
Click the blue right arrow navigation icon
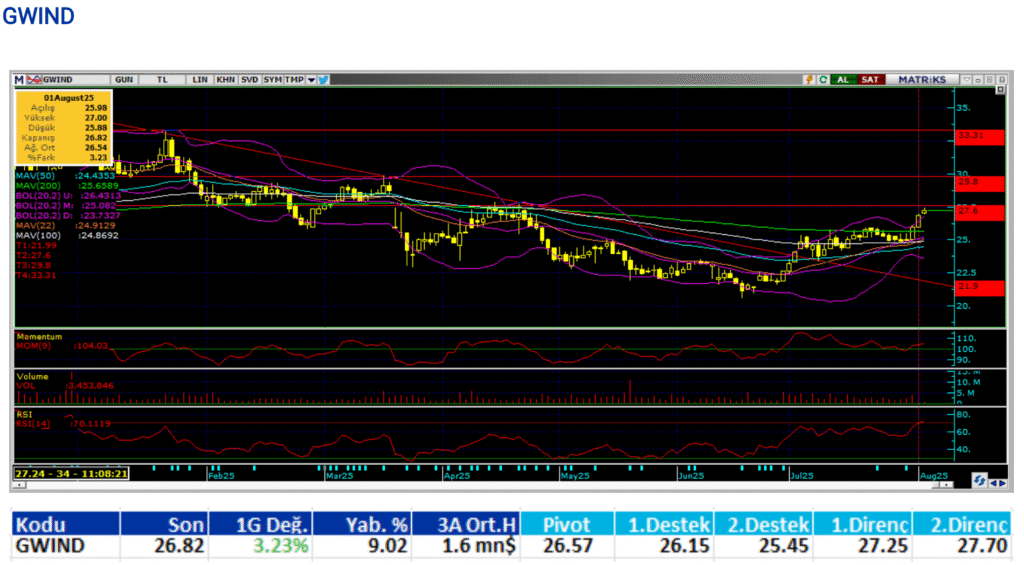1002,483
